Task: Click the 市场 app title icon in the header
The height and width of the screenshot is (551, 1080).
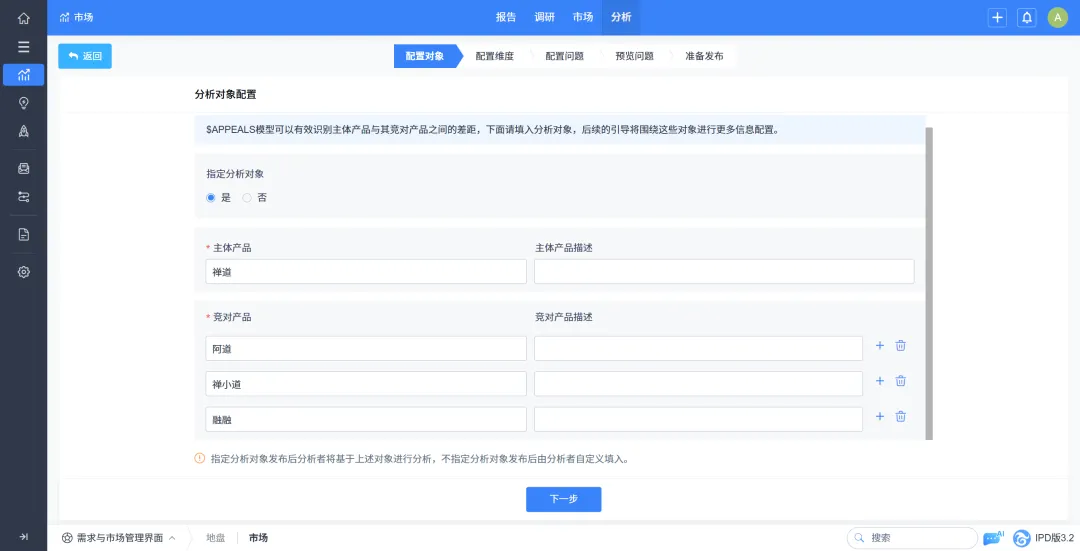Action: click(x=65, y=17)
